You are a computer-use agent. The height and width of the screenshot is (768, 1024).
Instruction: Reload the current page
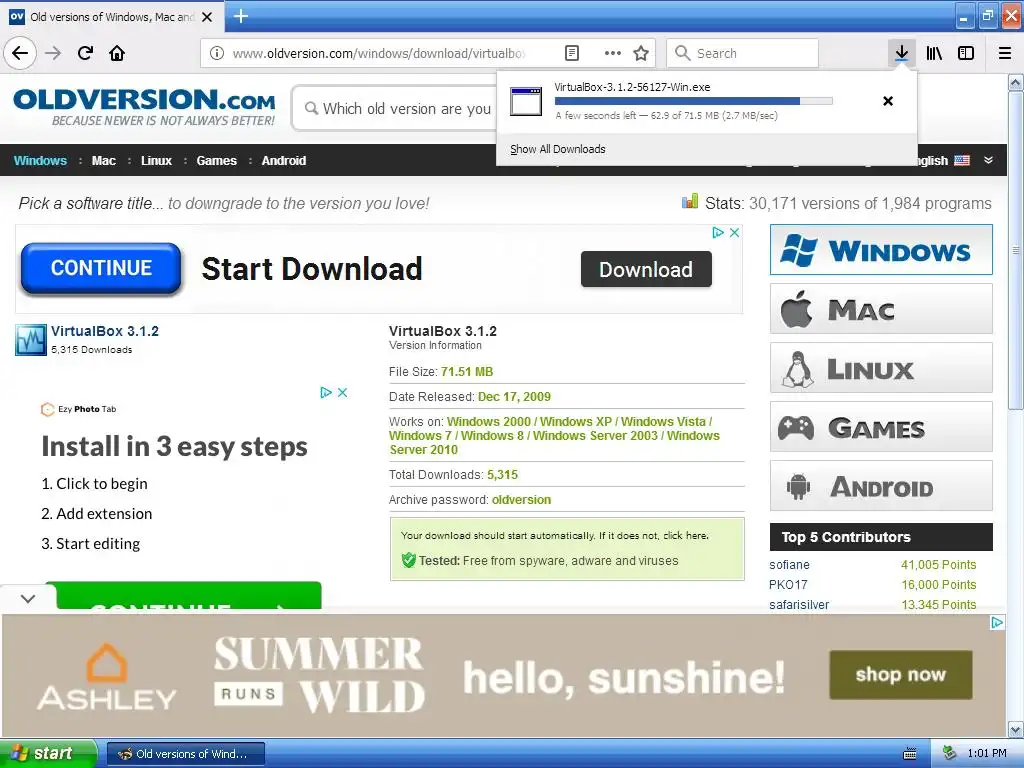(85, 53)
